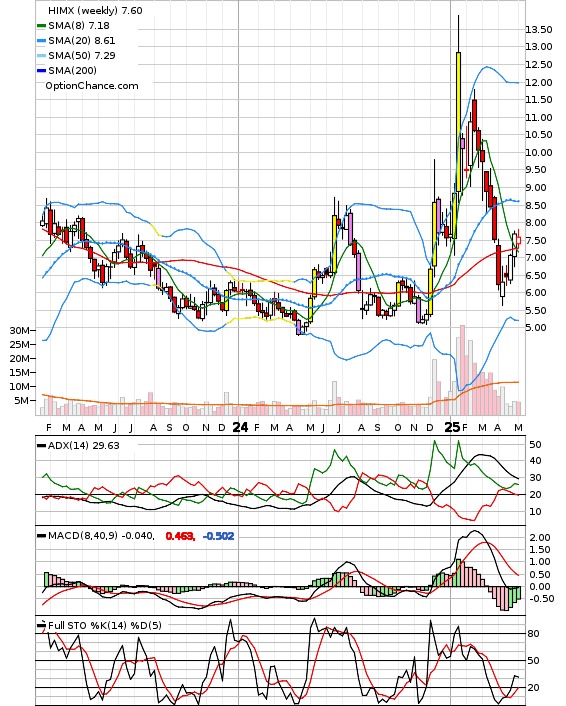Click the 13.50 price axis label
566x706 pixels.
coord(539,30)
